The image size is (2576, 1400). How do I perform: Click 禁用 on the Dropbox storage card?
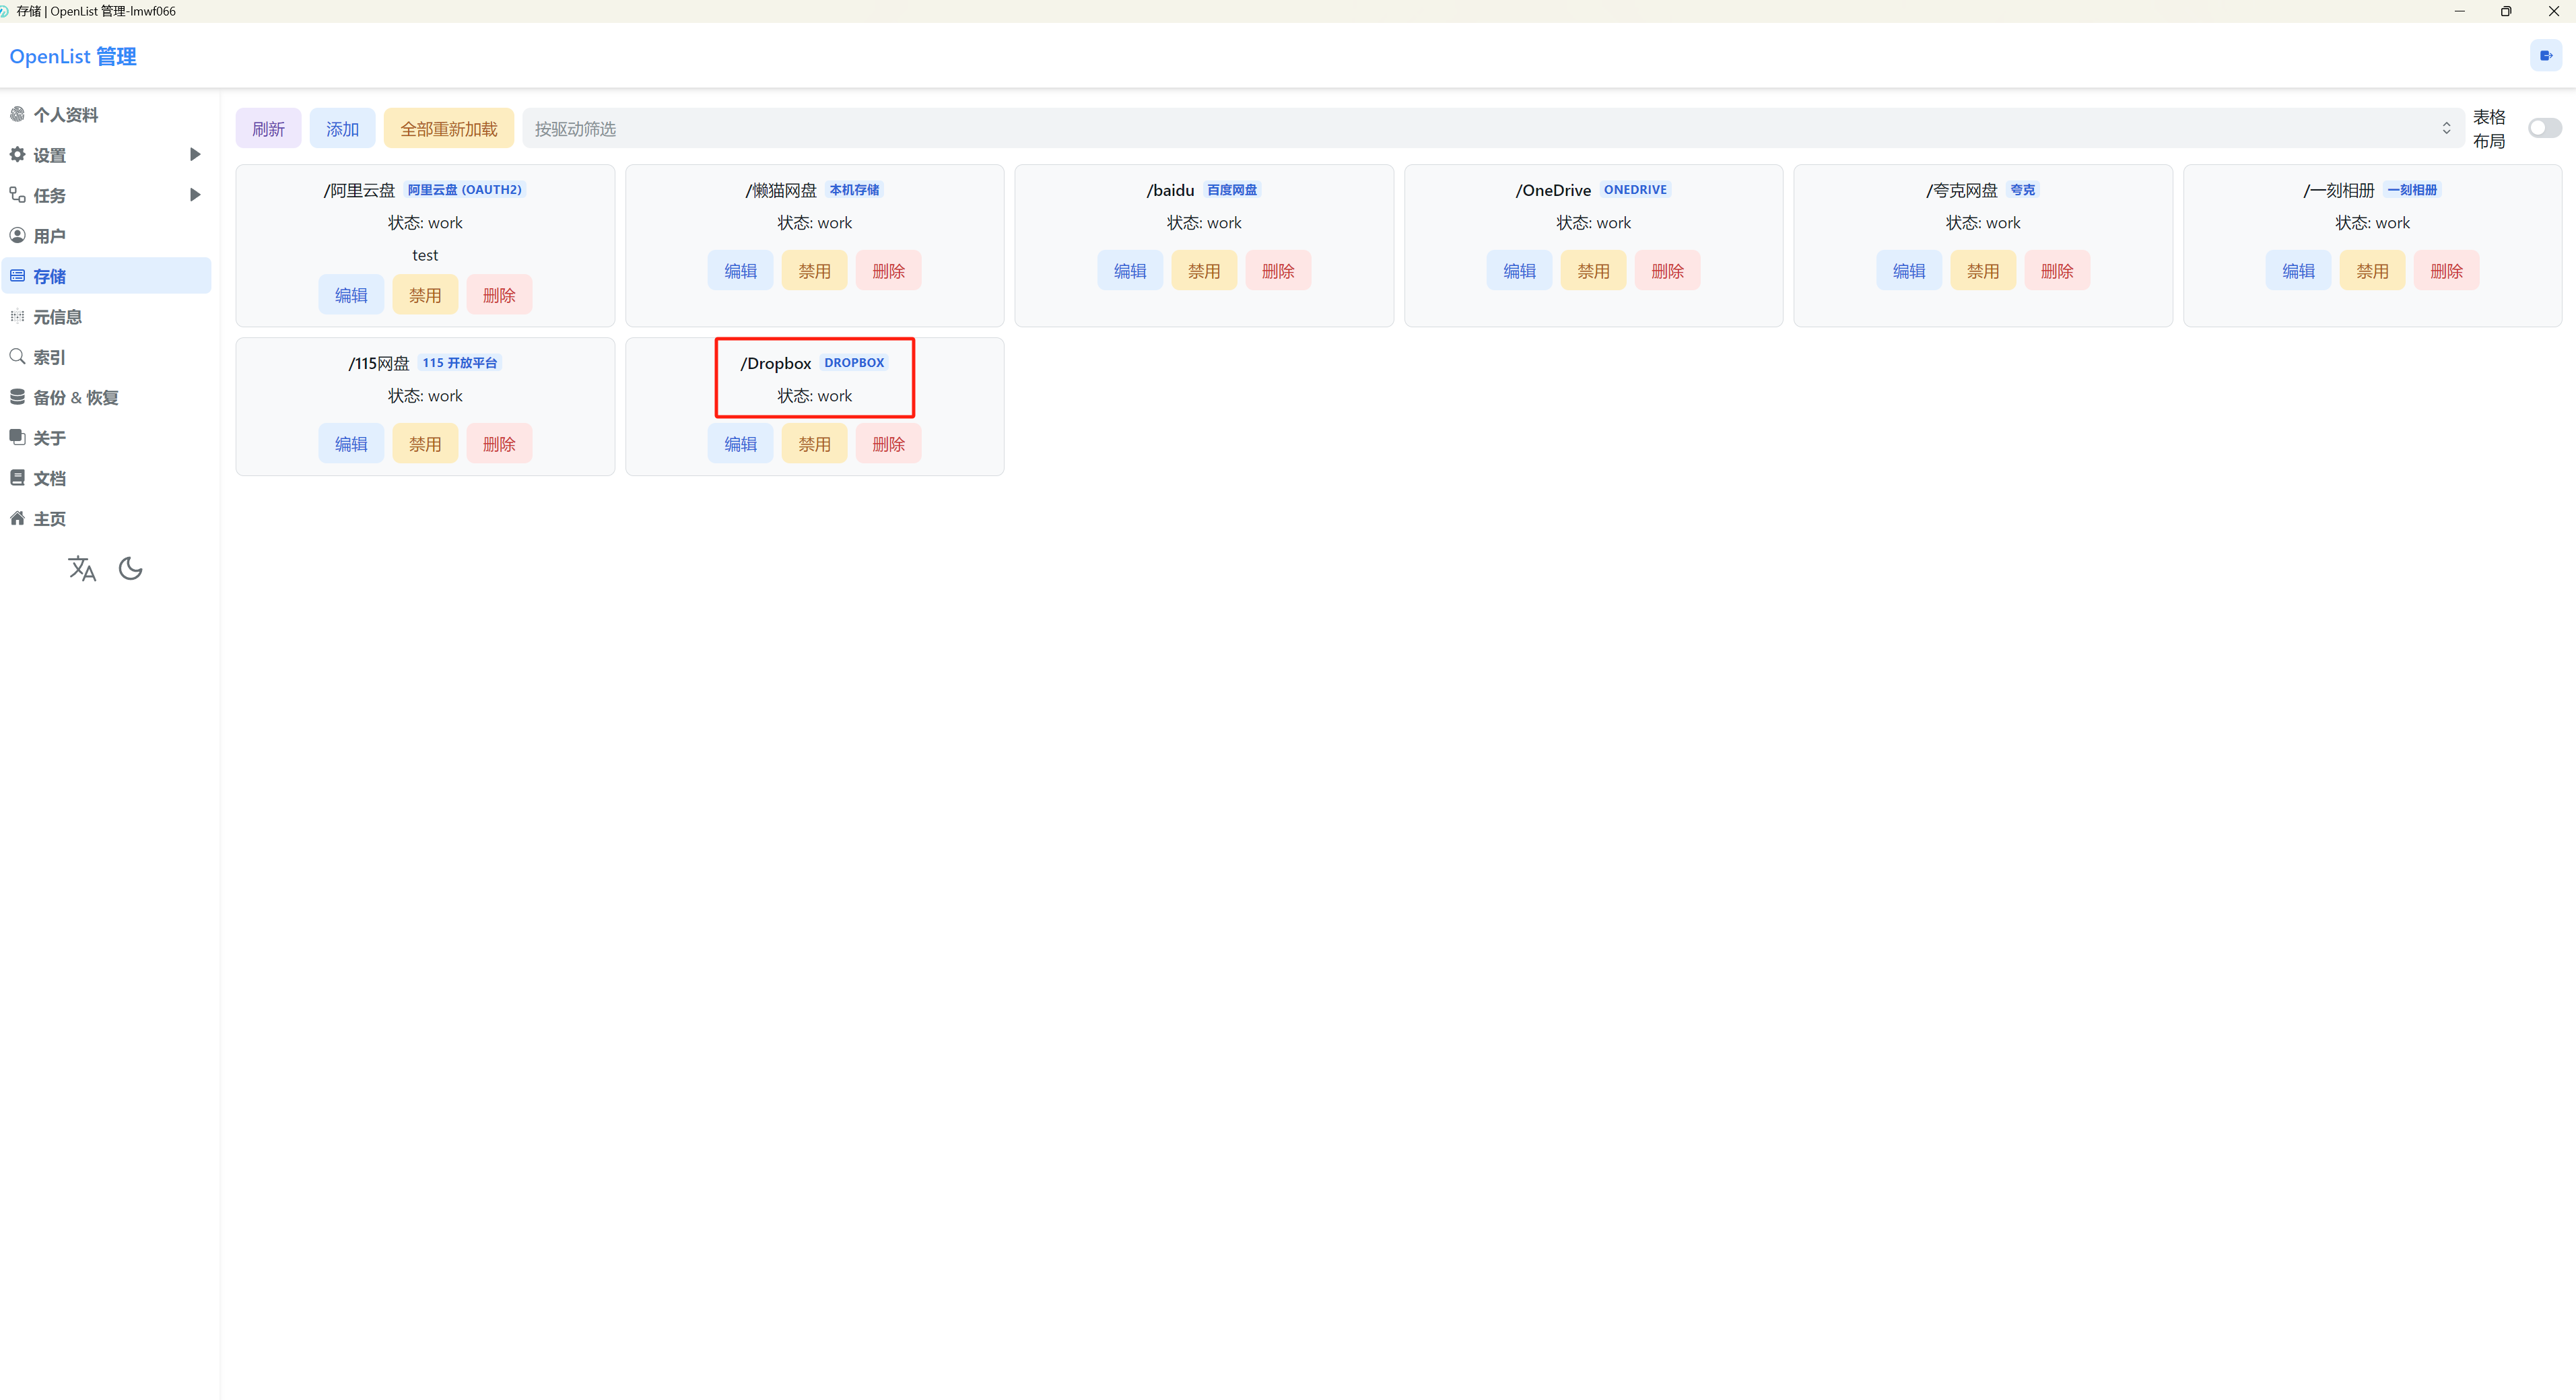814,444
